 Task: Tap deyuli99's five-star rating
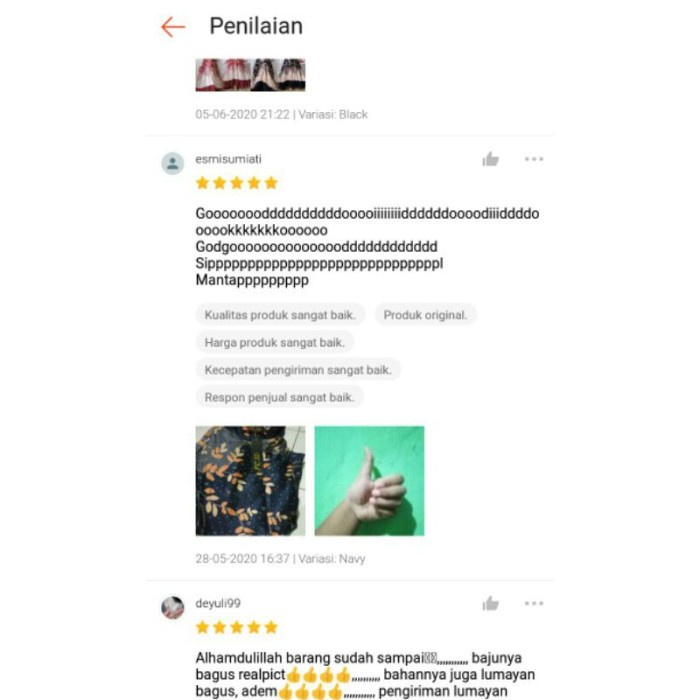pyautogui.click(x=237, y=627)
